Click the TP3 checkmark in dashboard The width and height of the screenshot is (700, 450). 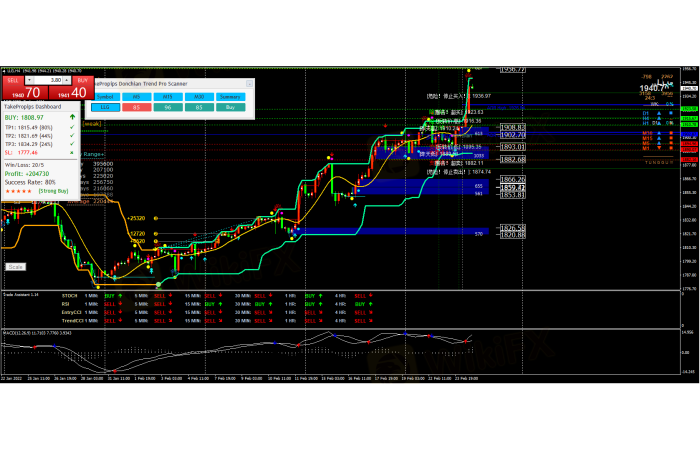[x=71, y=143]
